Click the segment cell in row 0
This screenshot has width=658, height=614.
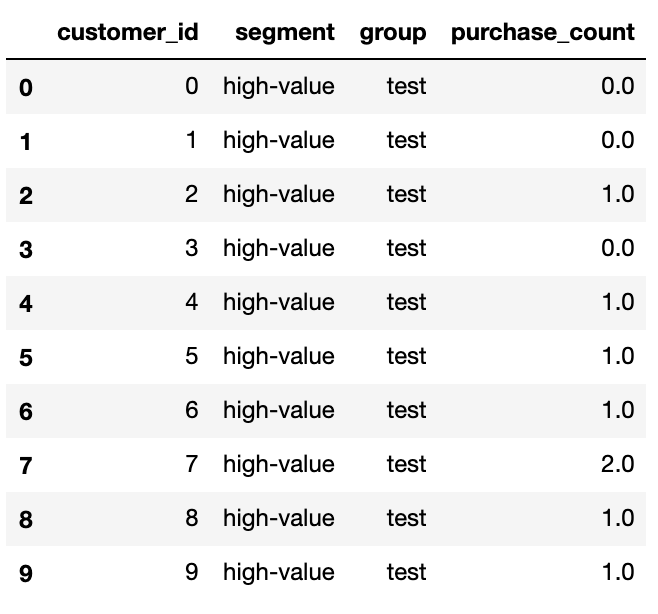point(279,86)
